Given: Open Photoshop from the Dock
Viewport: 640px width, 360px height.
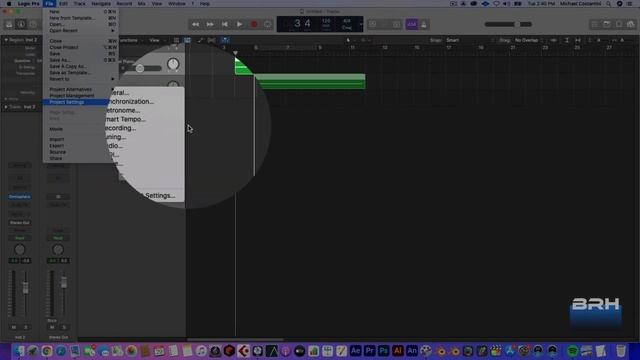Looking at the screenshot, I should click(x=383, y=351).
